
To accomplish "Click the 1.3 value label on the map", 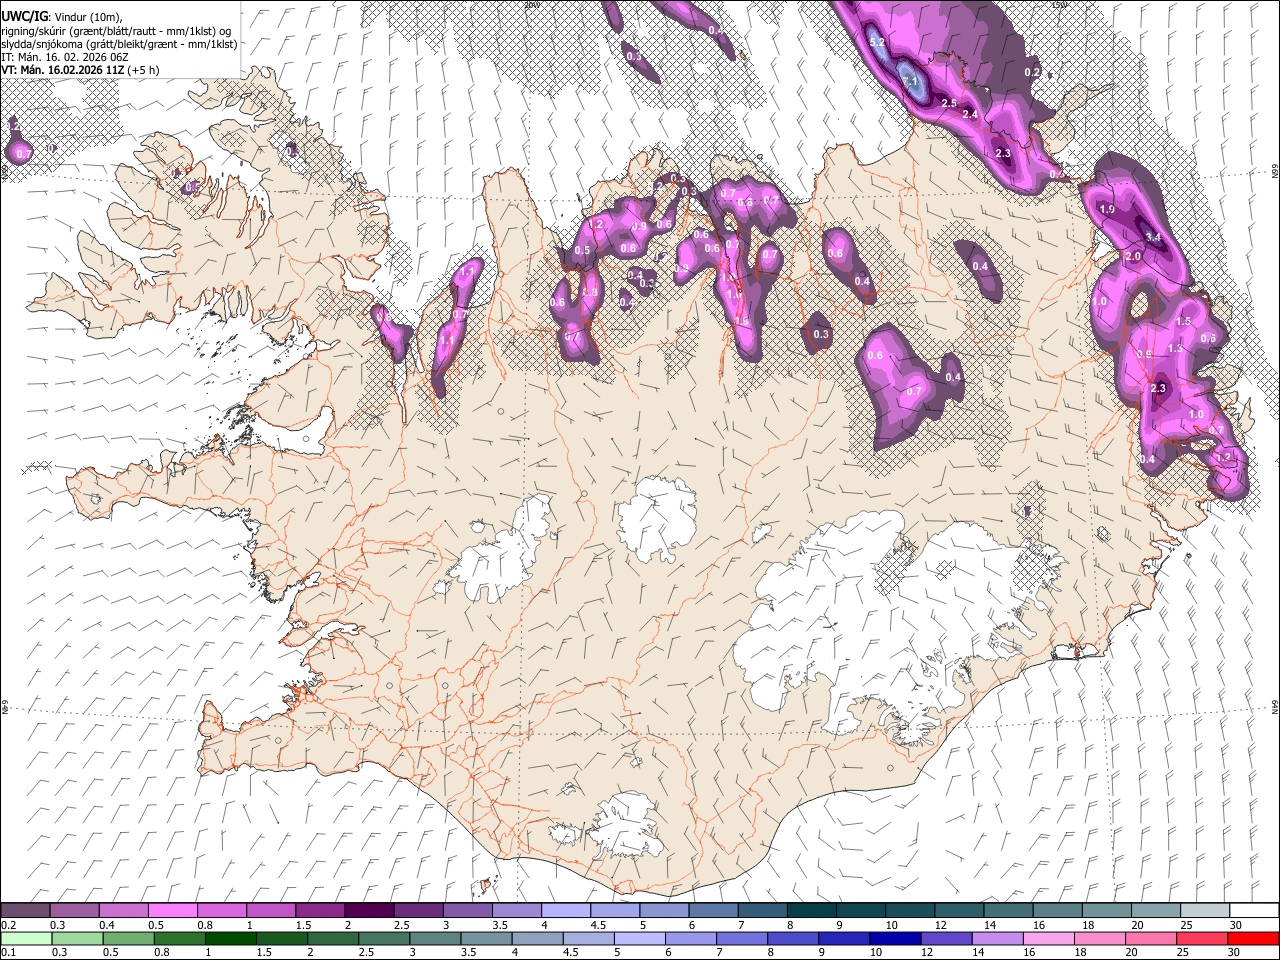I will tap(1176, 348).
